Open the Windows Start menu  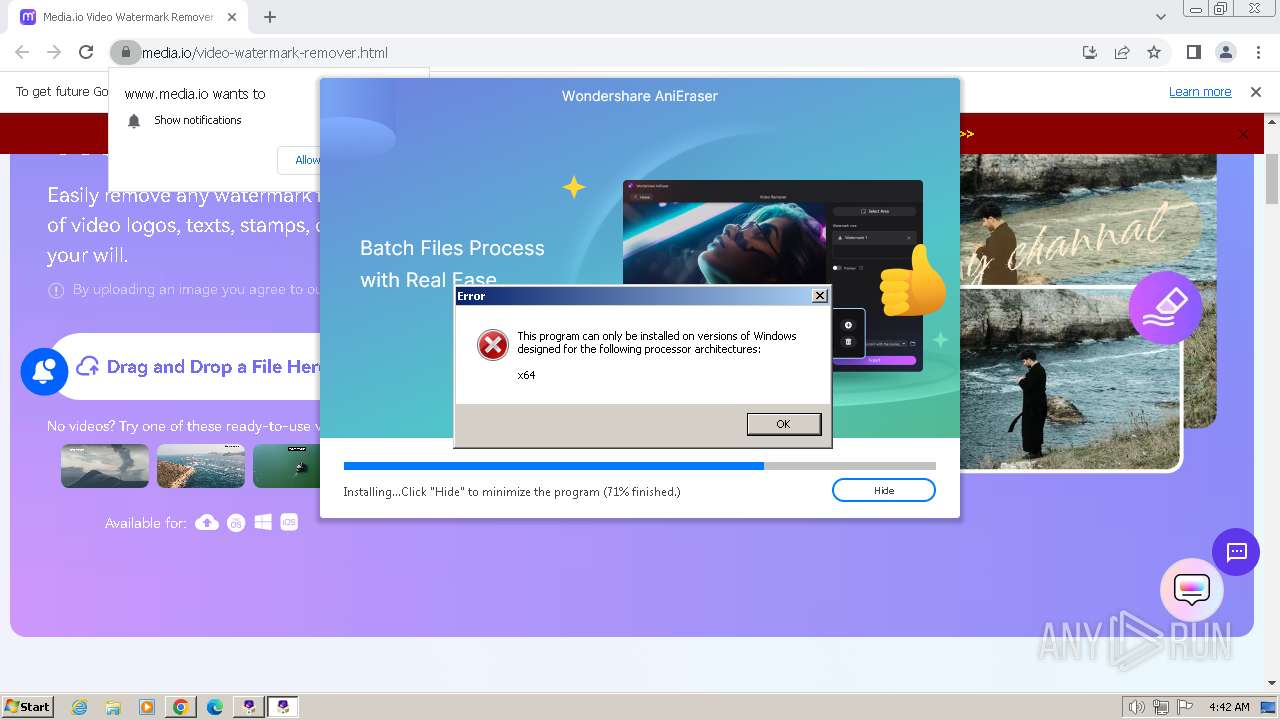click(27, 706)
